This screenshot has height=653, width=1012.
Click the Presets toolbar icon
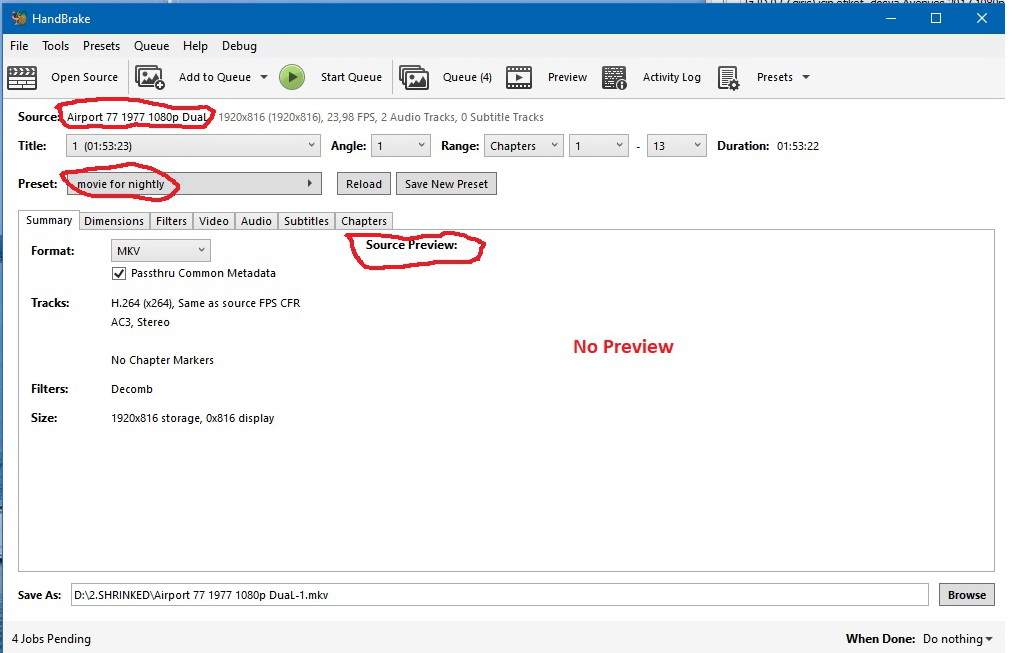(729, 76)
